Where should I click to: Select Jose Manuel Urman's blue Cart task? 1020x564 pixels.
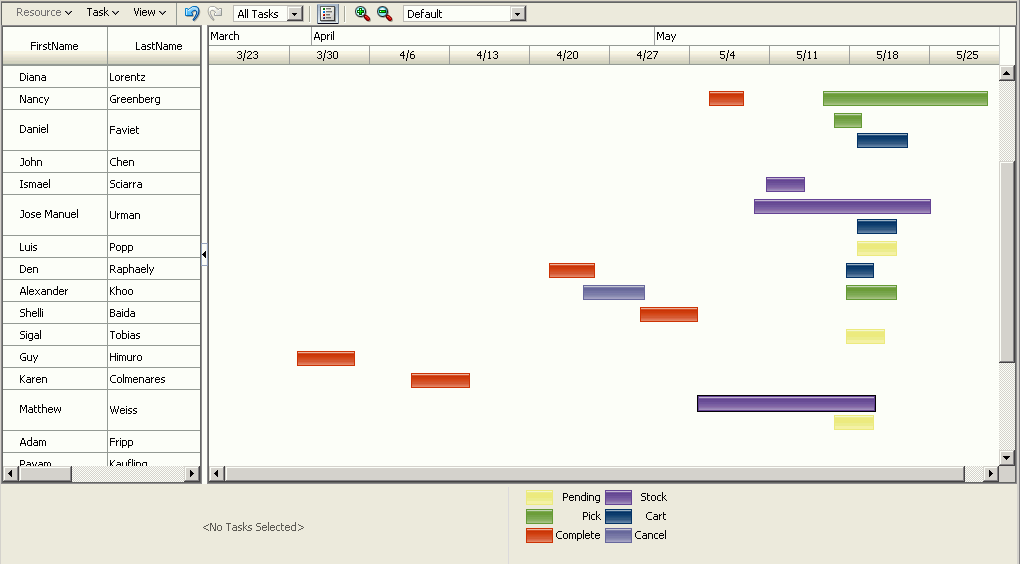point(877,226)
